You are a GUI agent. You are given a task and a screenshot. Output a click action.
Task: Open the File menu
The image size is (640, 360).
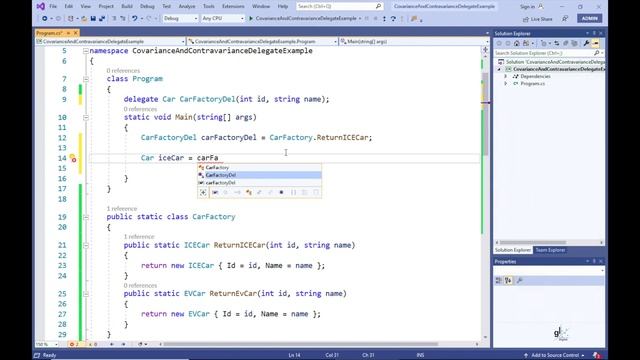53,6
